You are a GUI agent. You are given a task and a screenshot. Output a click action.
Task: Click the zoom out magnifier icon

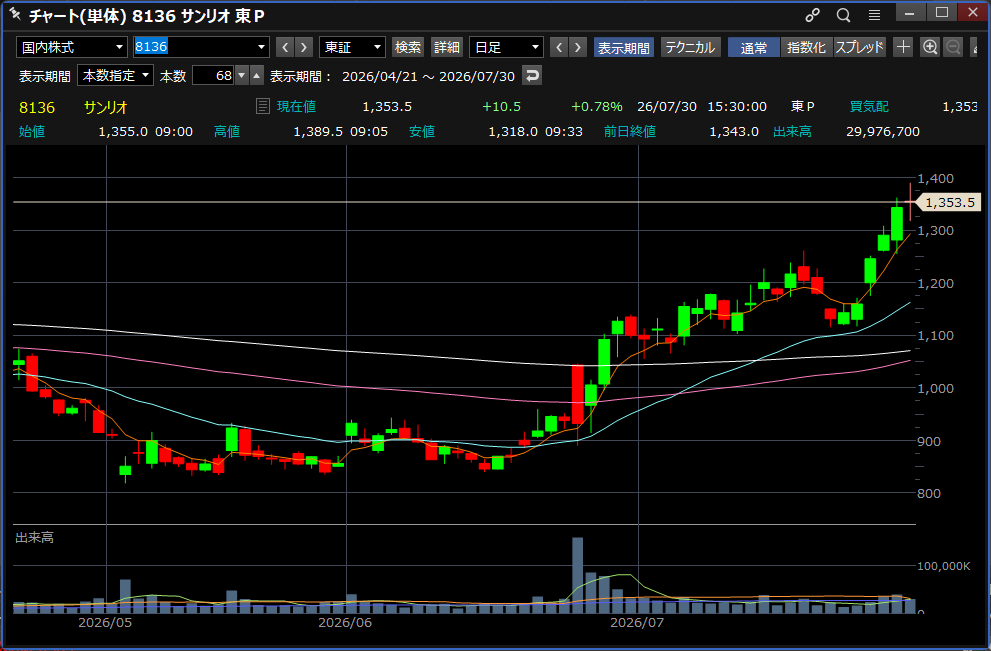[x=953, y=47]
